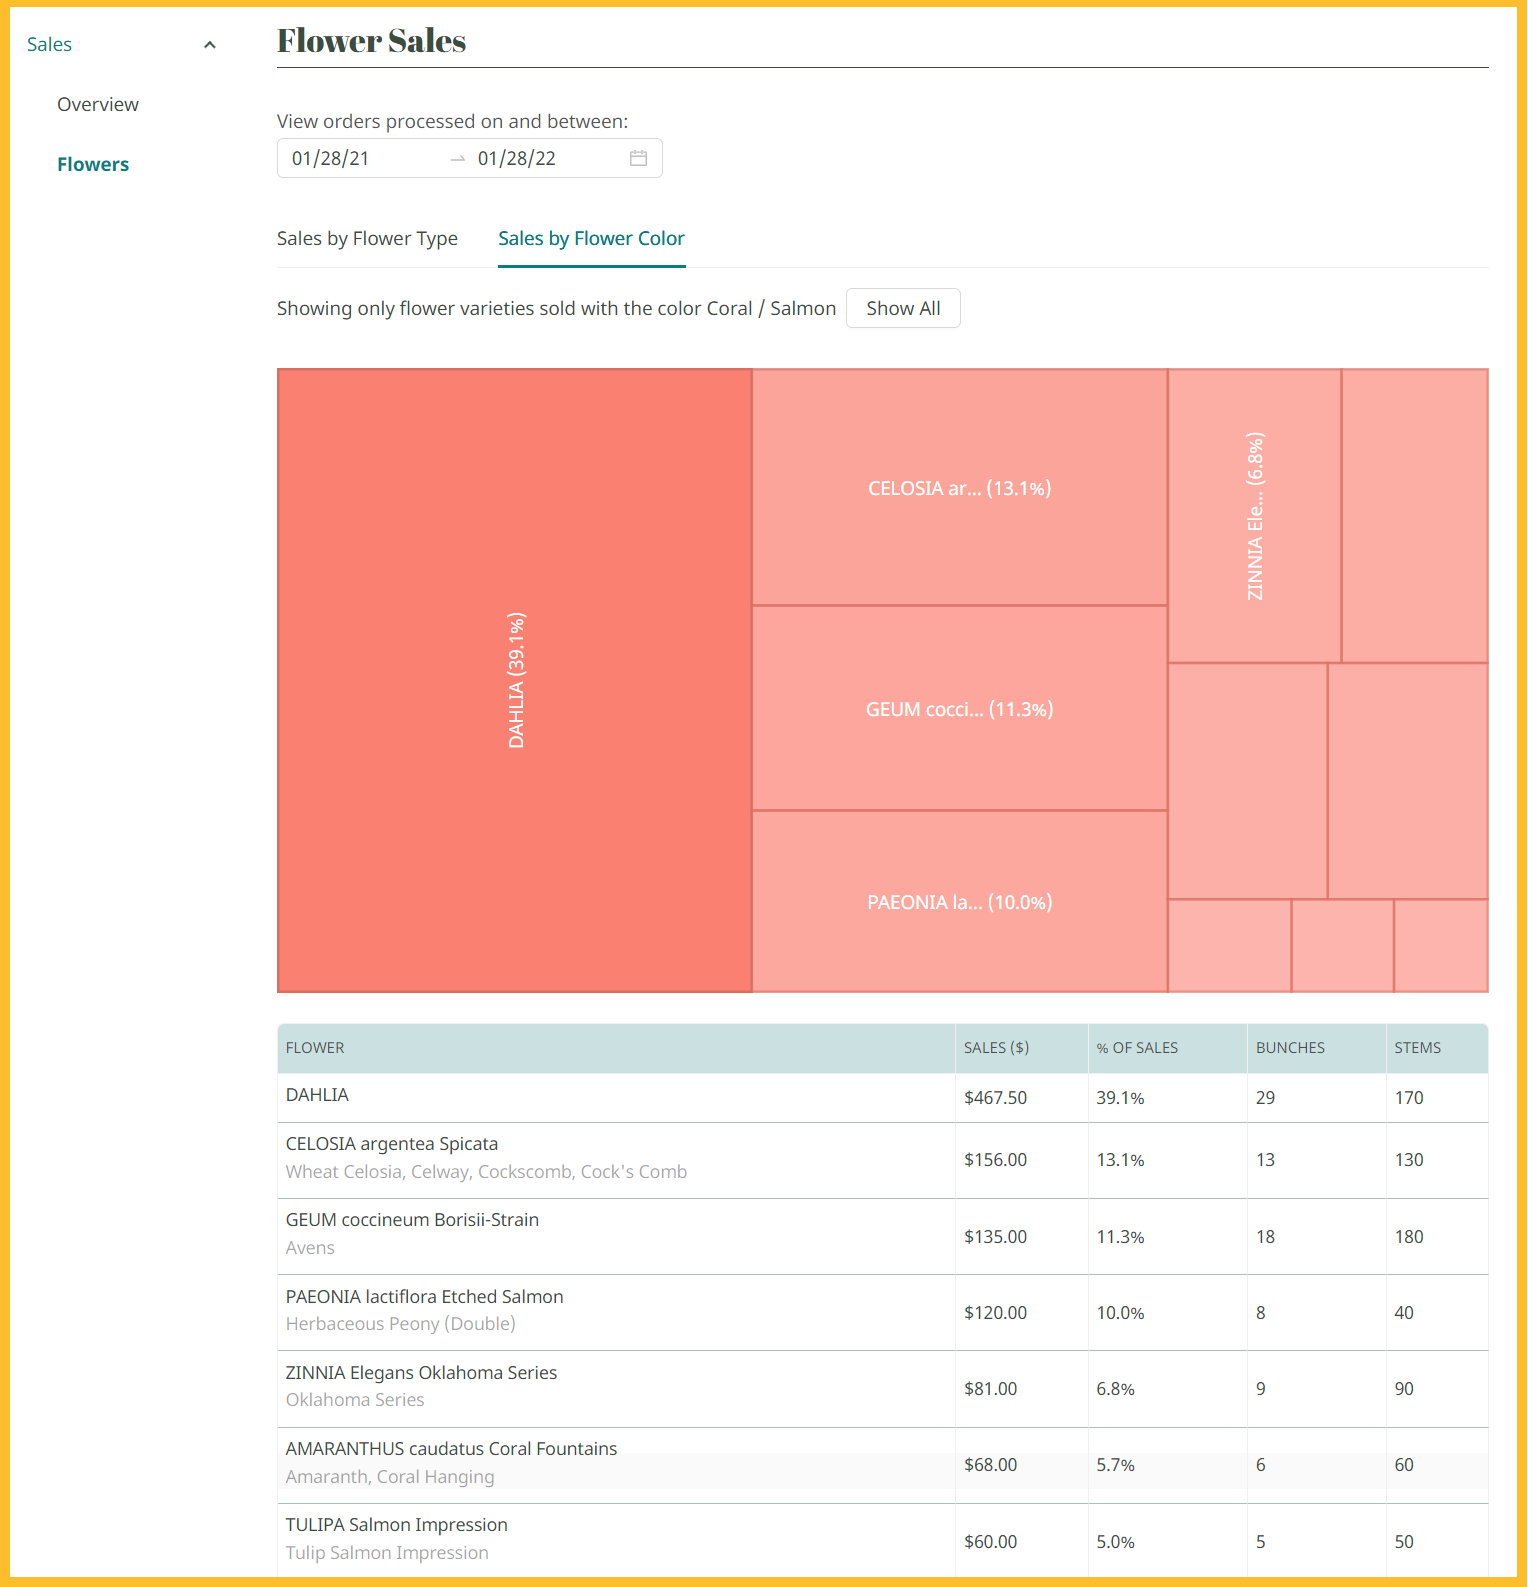Image resolution: width=1528 pixels, height=1587 pixels.
Task: Select GEUM coccineum Borisii-Strain row name
Action: (412, 1220)
